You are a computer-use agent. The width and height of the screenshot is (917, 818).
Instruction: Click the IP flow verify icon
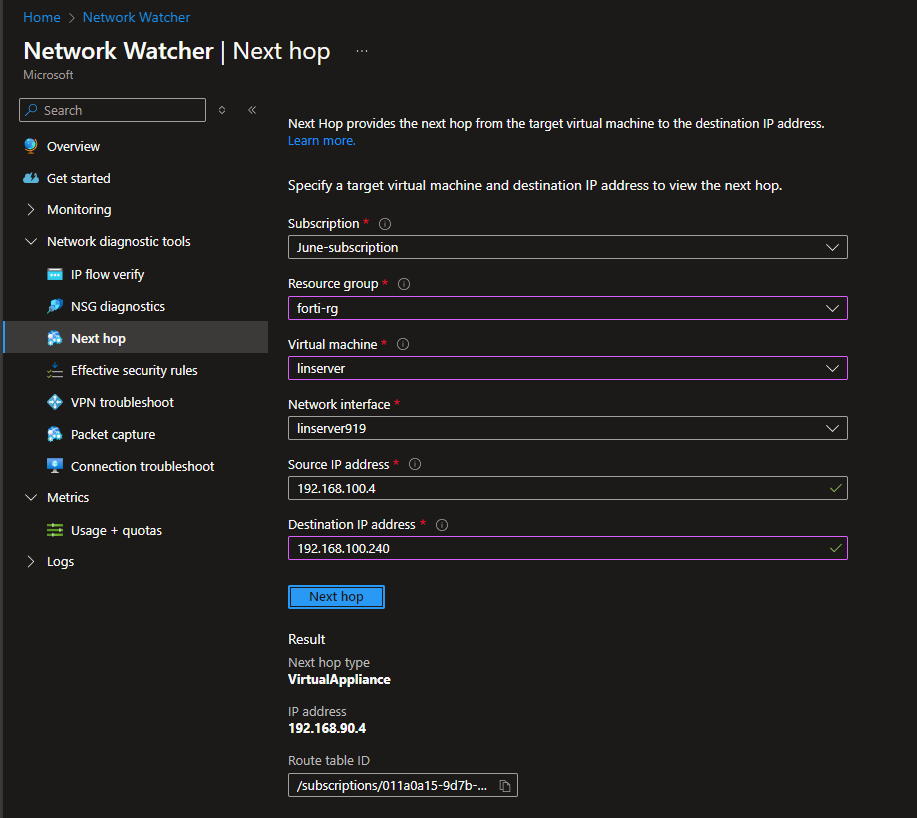click(55, 274)
